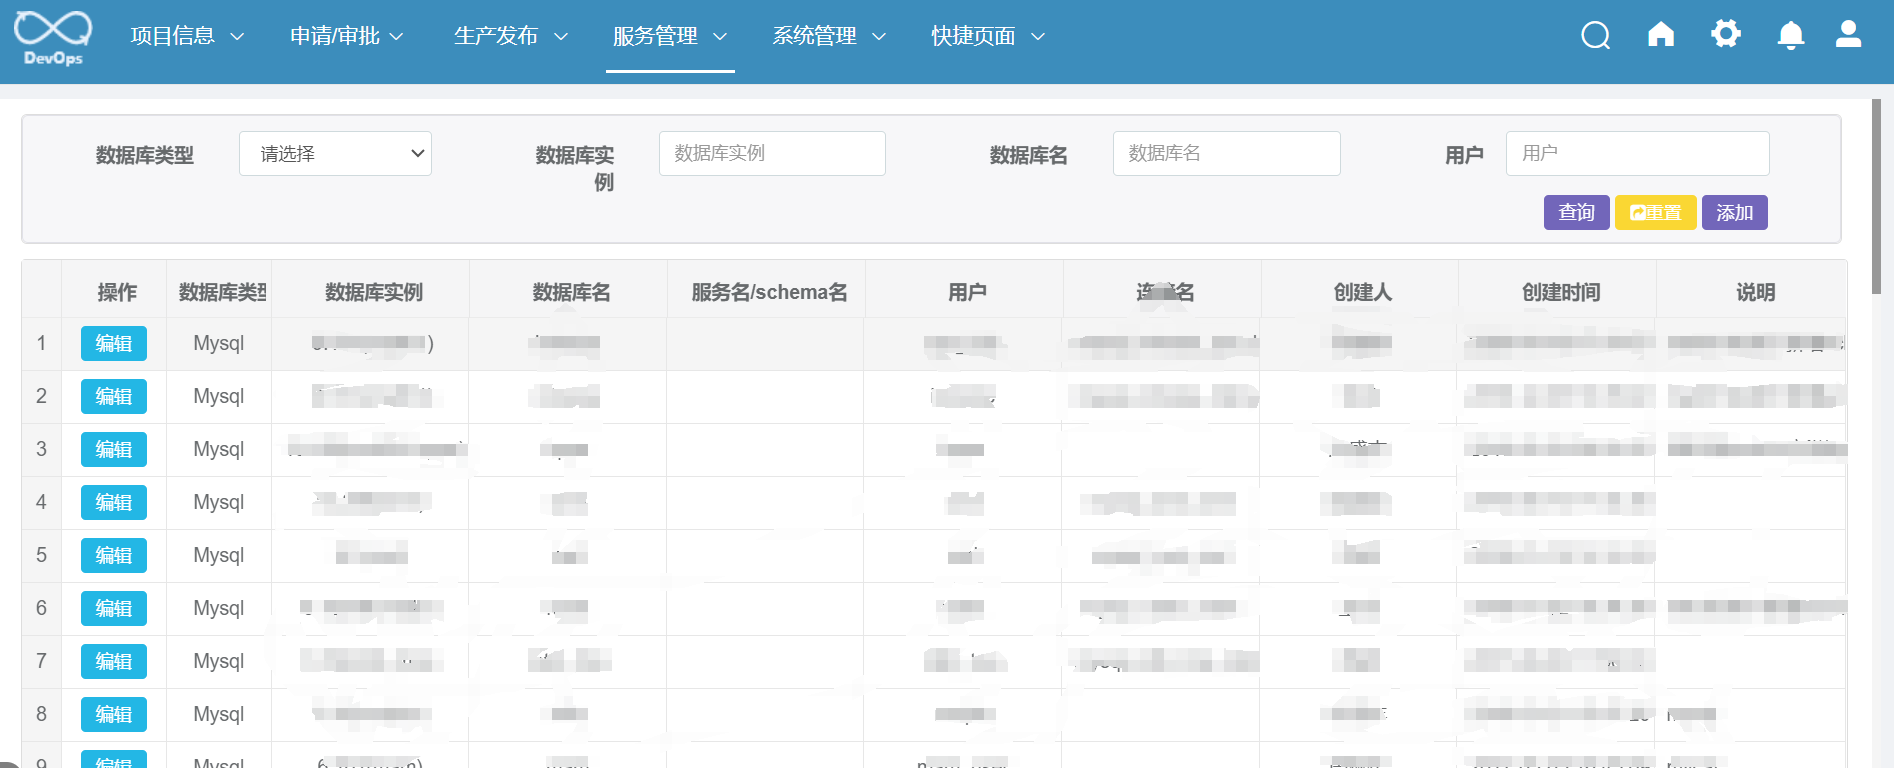Click the DevOps infinity logo
1894x768 pixels.
point(53,38)
